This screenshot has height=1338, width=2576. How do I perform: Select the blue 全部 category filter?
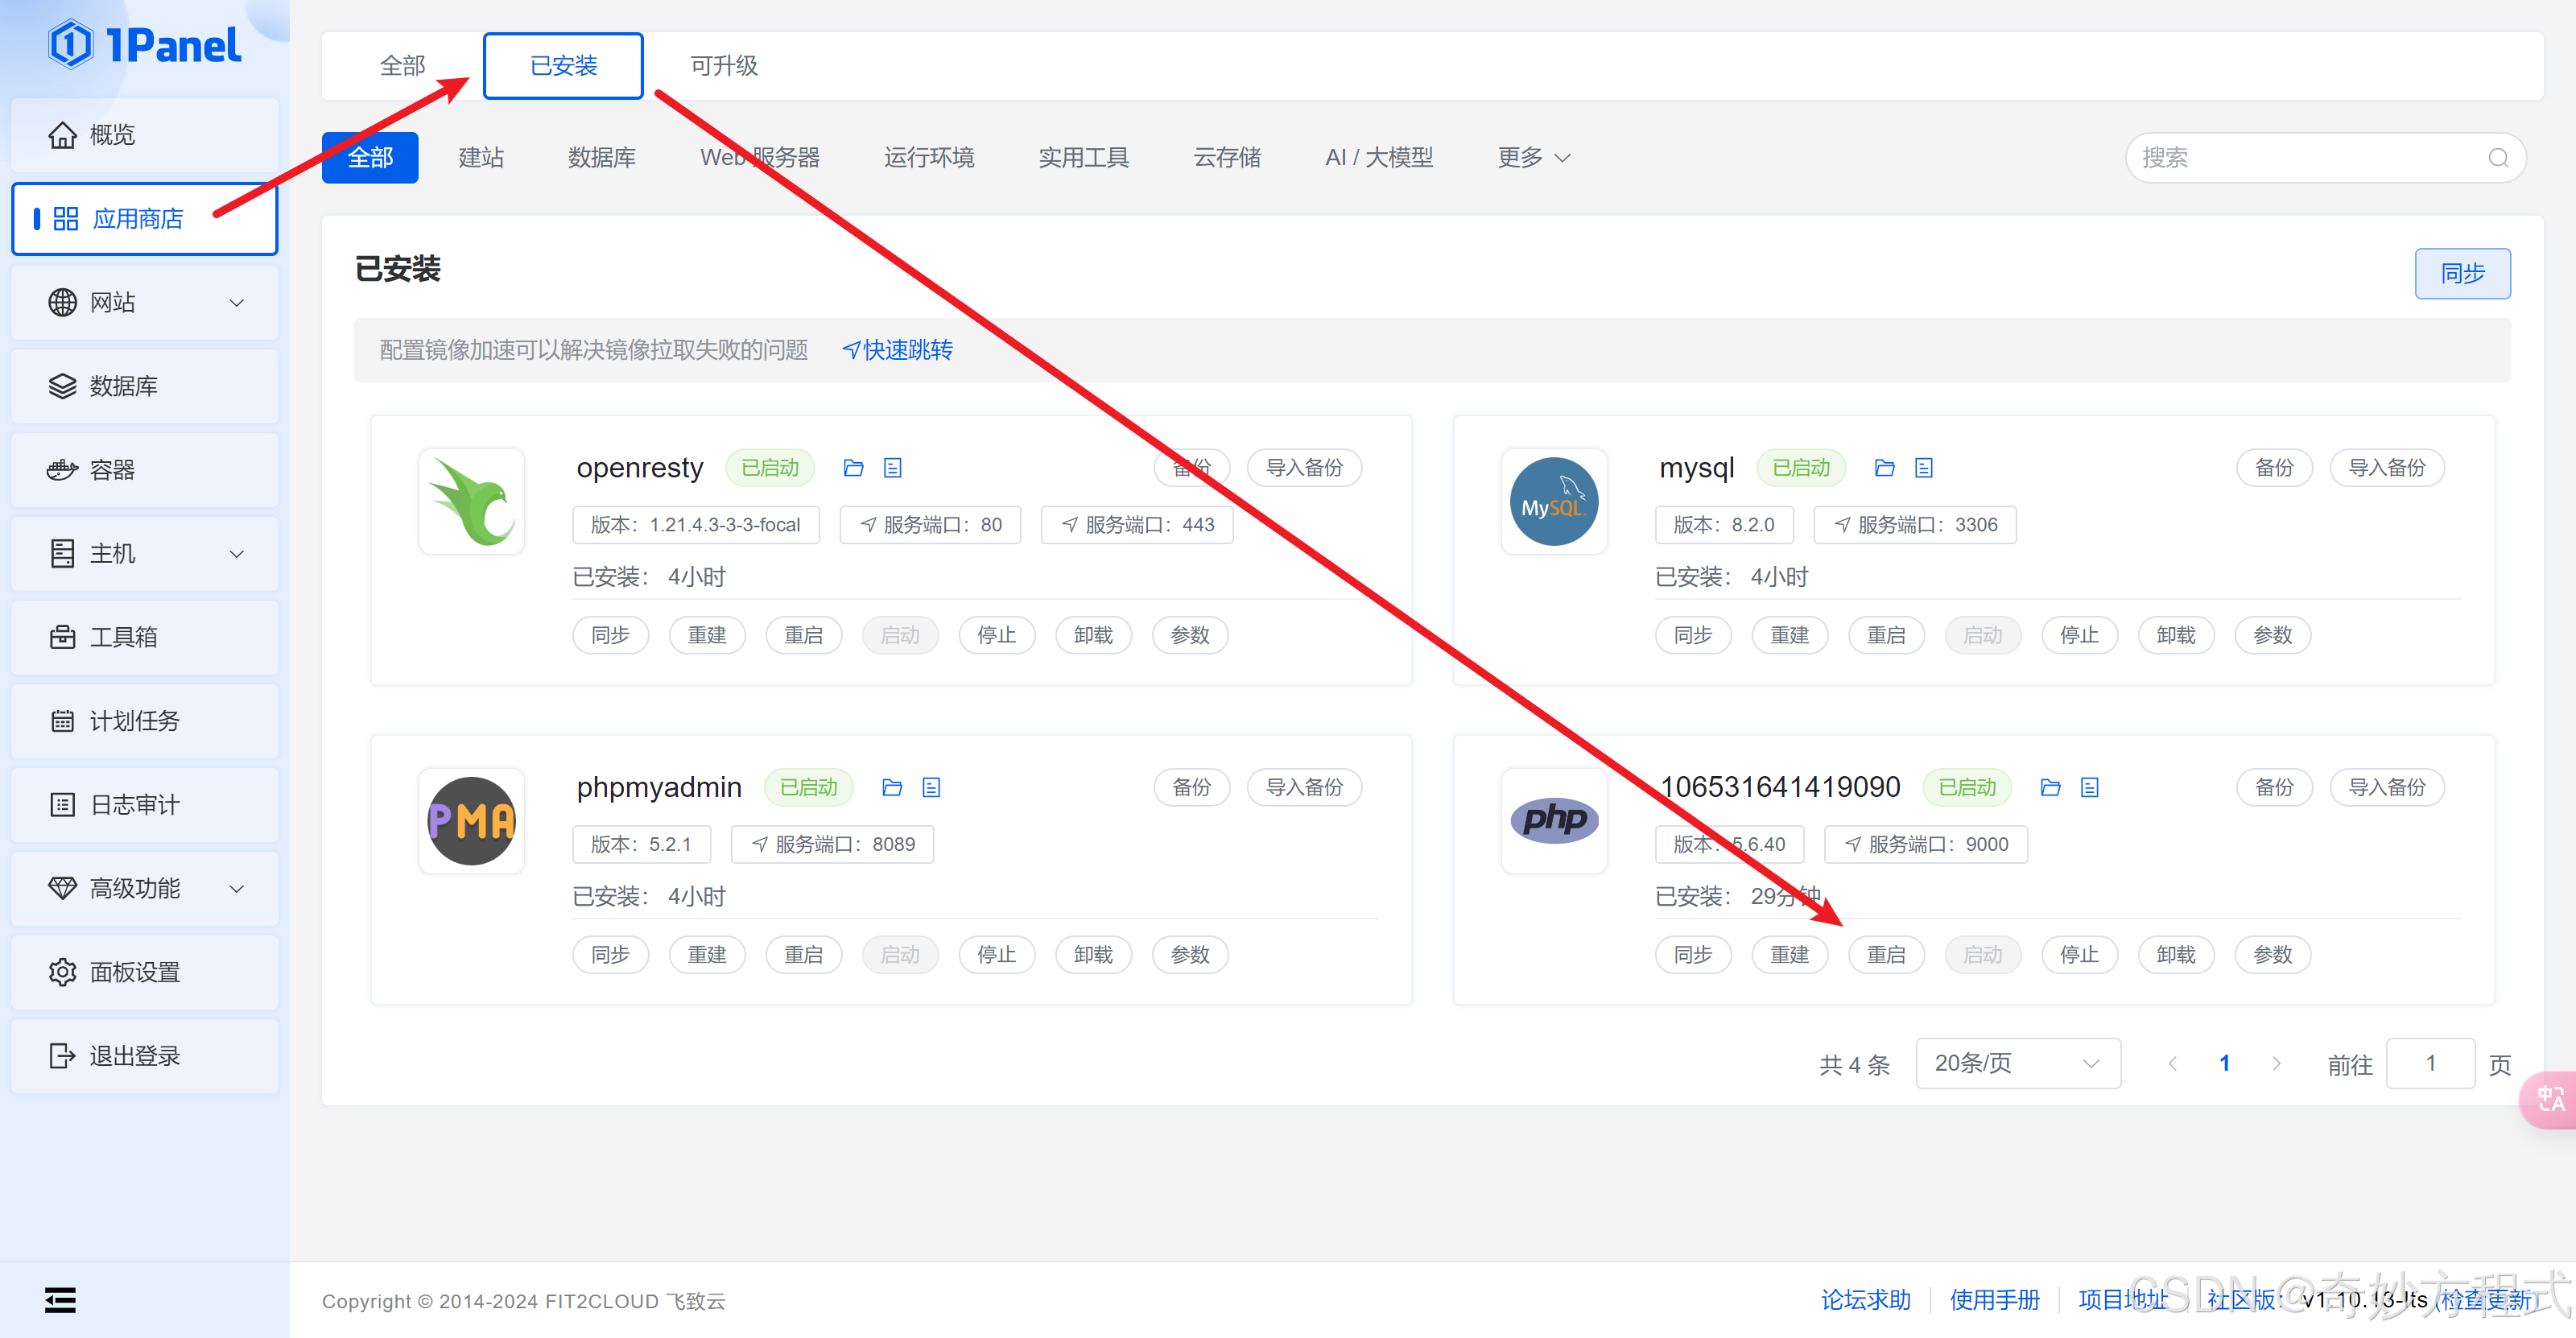click(x=370, y=158)
